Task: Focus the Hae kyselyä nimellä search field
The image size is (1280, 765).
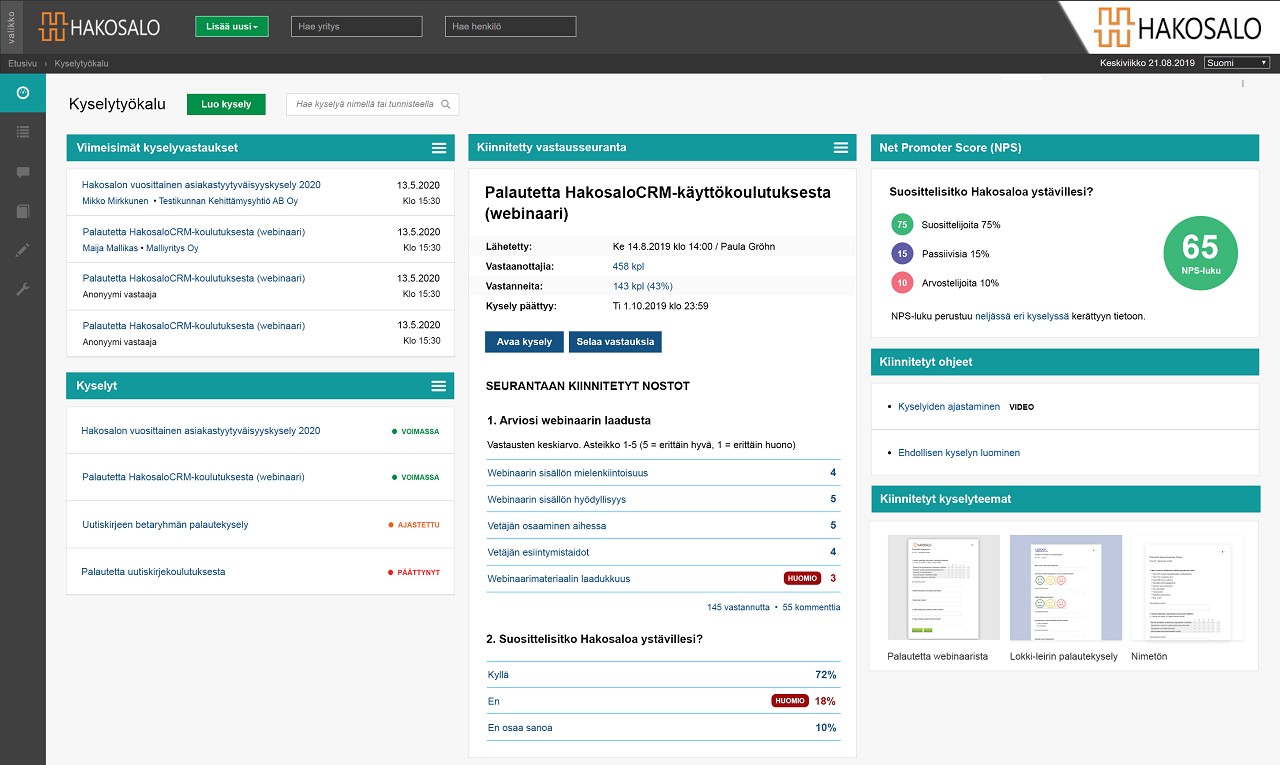Action: (x=373, y=104)
